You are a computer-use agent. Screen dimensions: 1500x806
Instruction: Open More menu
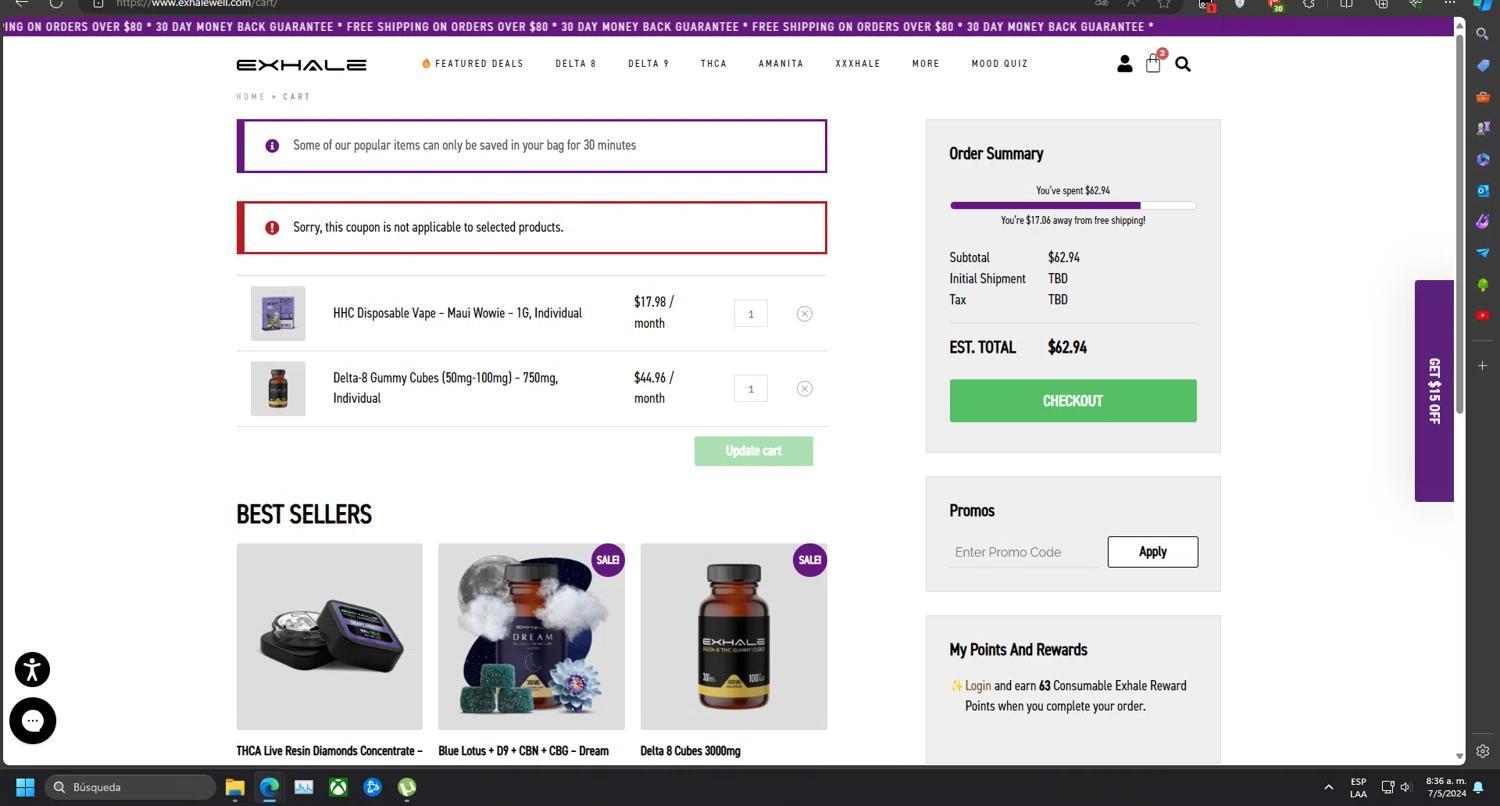tap(926, 64)
